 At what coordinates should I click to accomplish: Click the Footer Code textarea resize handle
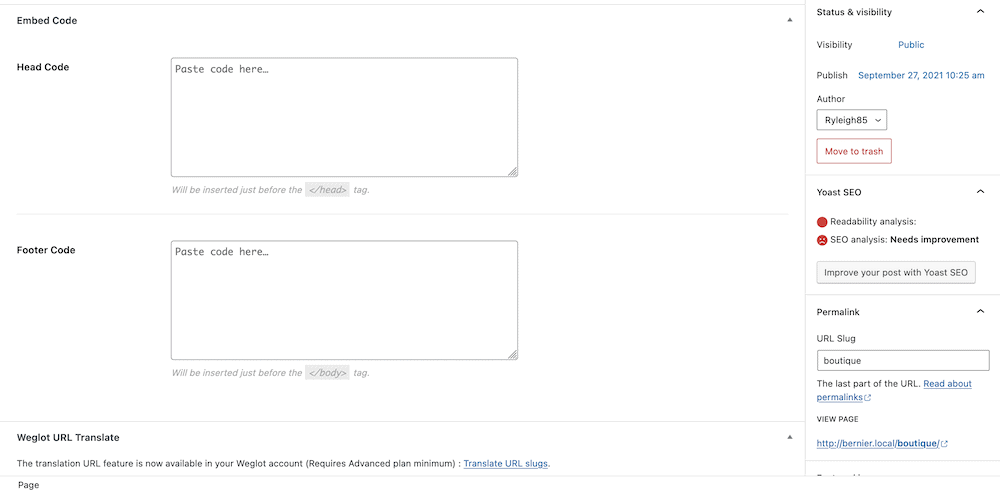point(512,354)
